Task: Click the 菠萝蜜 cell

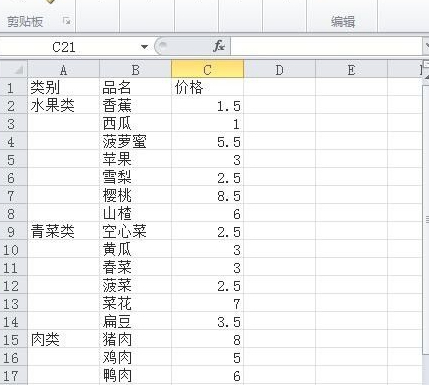Action: 135,142
